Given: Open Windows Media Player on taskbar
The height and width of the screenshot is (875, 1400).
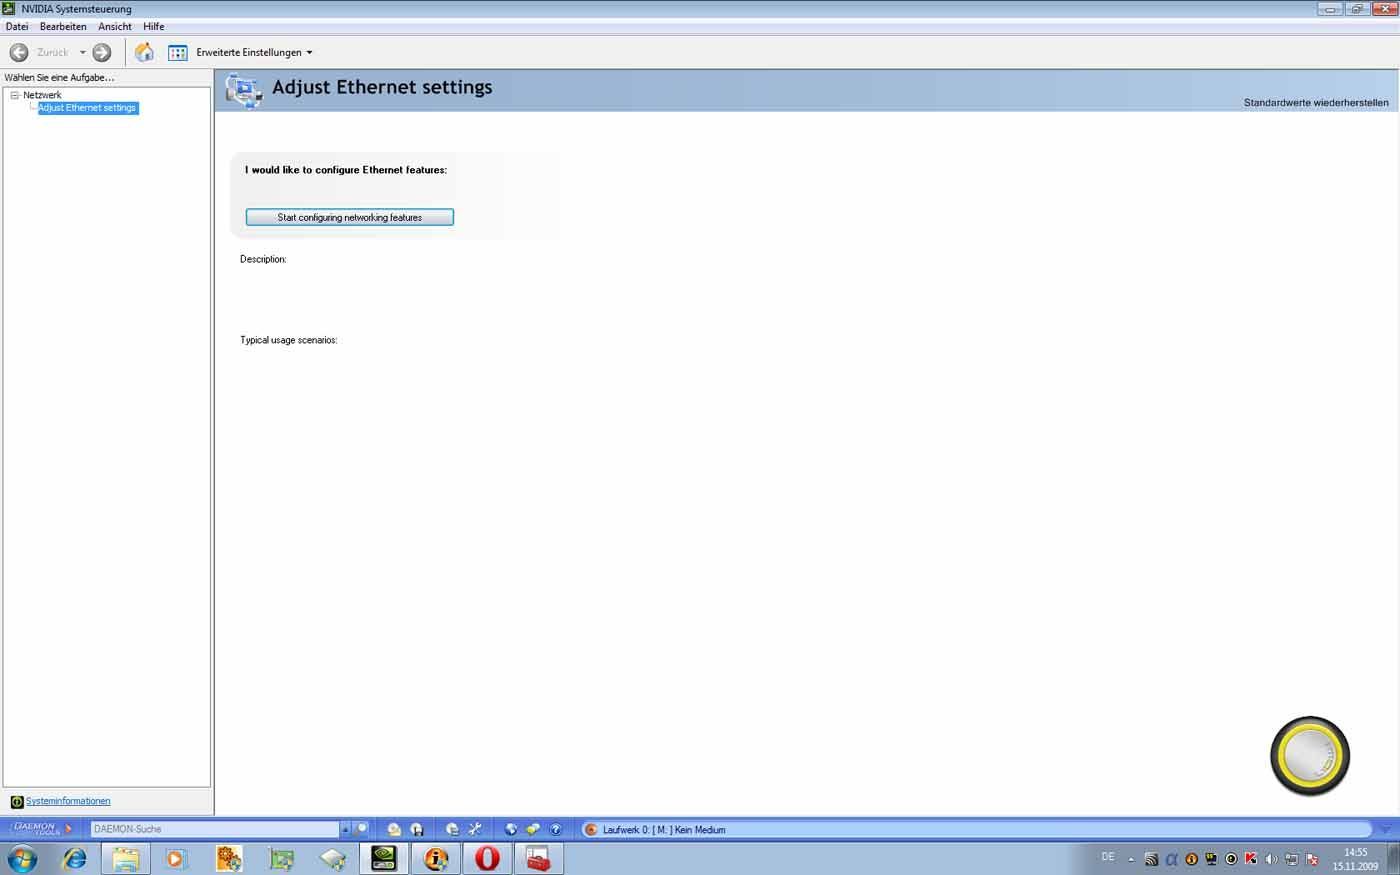Looking at the screenshot, I should pyautogui.click(x=177, y=858).
